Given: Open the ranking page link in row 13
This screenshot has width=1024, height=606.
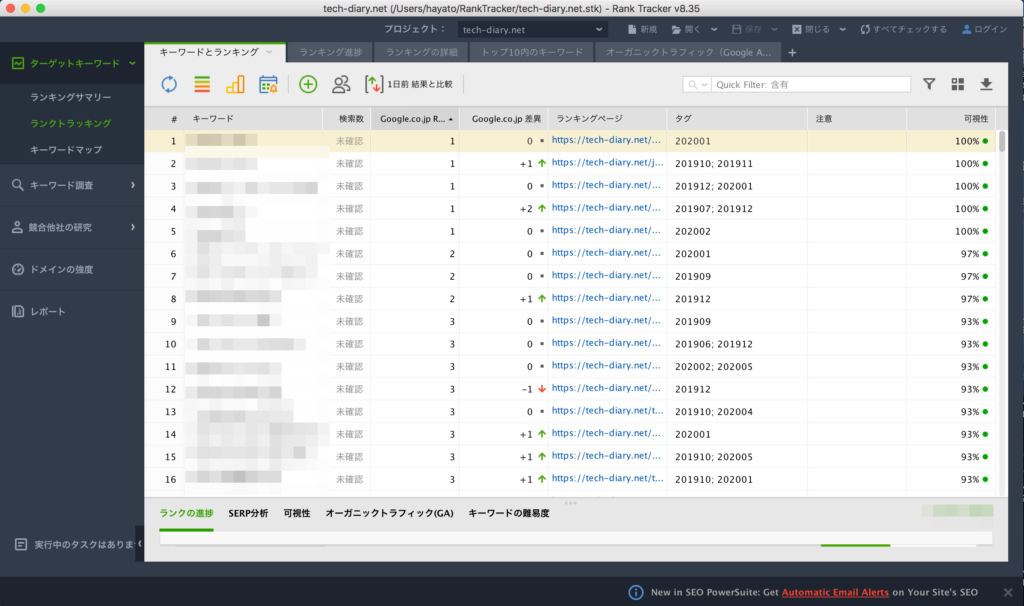Looking at the screenshot, I should point(607,411).
